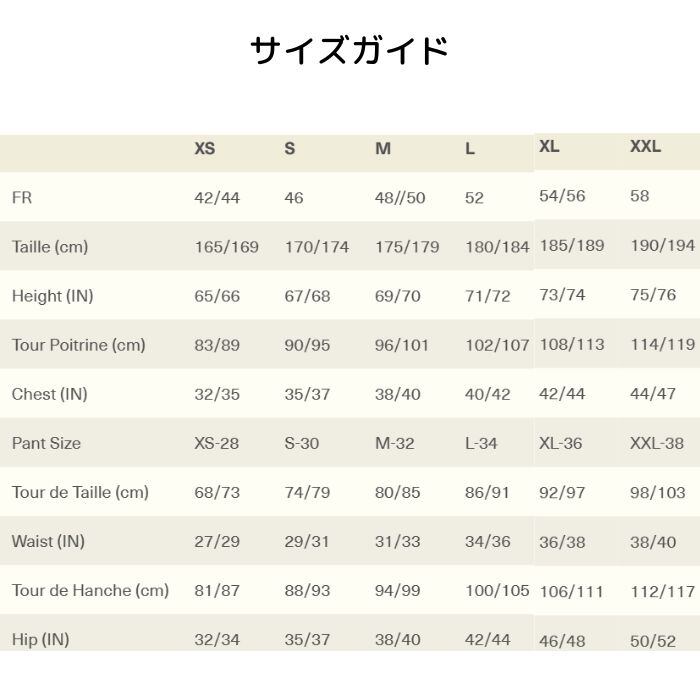Select the 102/107 Tour Poitrine cell
Screen dimensions: 700x700
497,345
